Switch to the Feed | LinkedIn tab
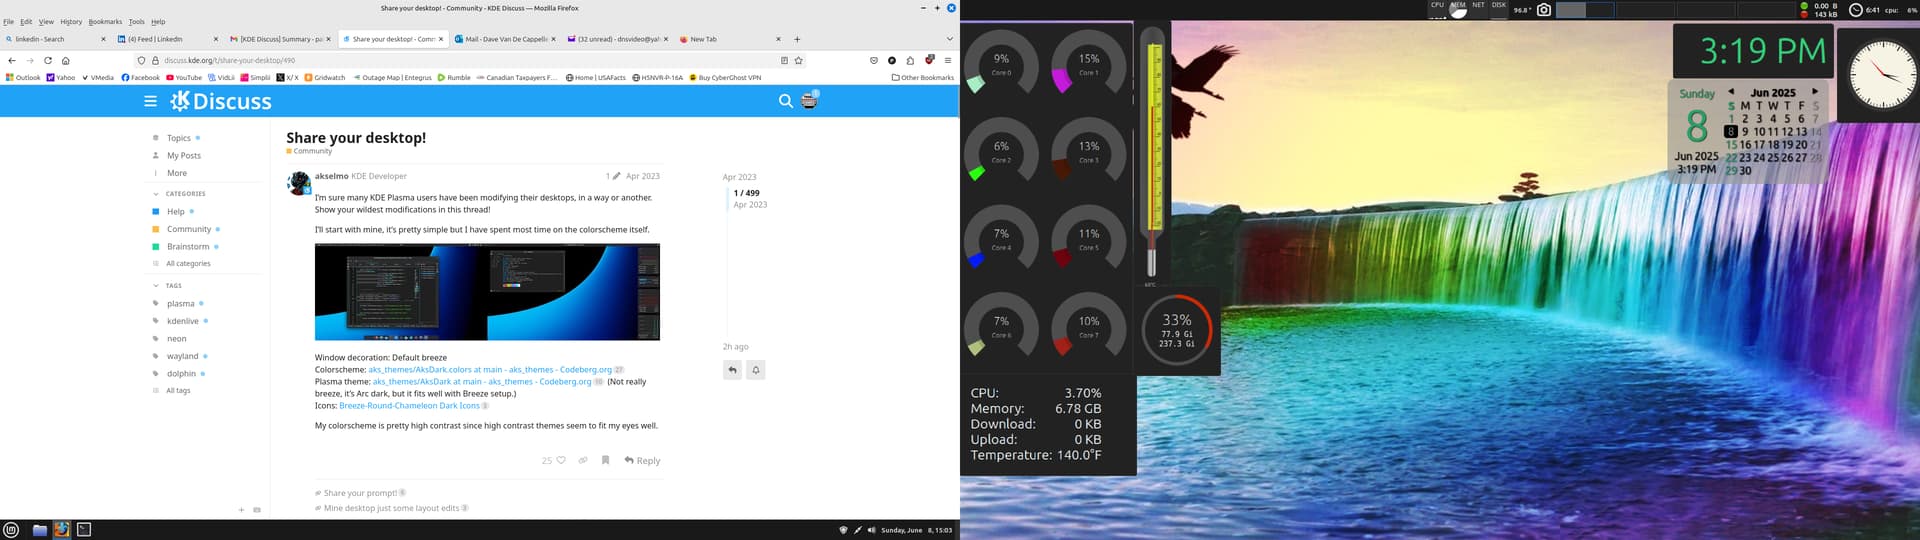This screenshot has height=540, width=1920. pyautogui.click(x=160, y=39)
